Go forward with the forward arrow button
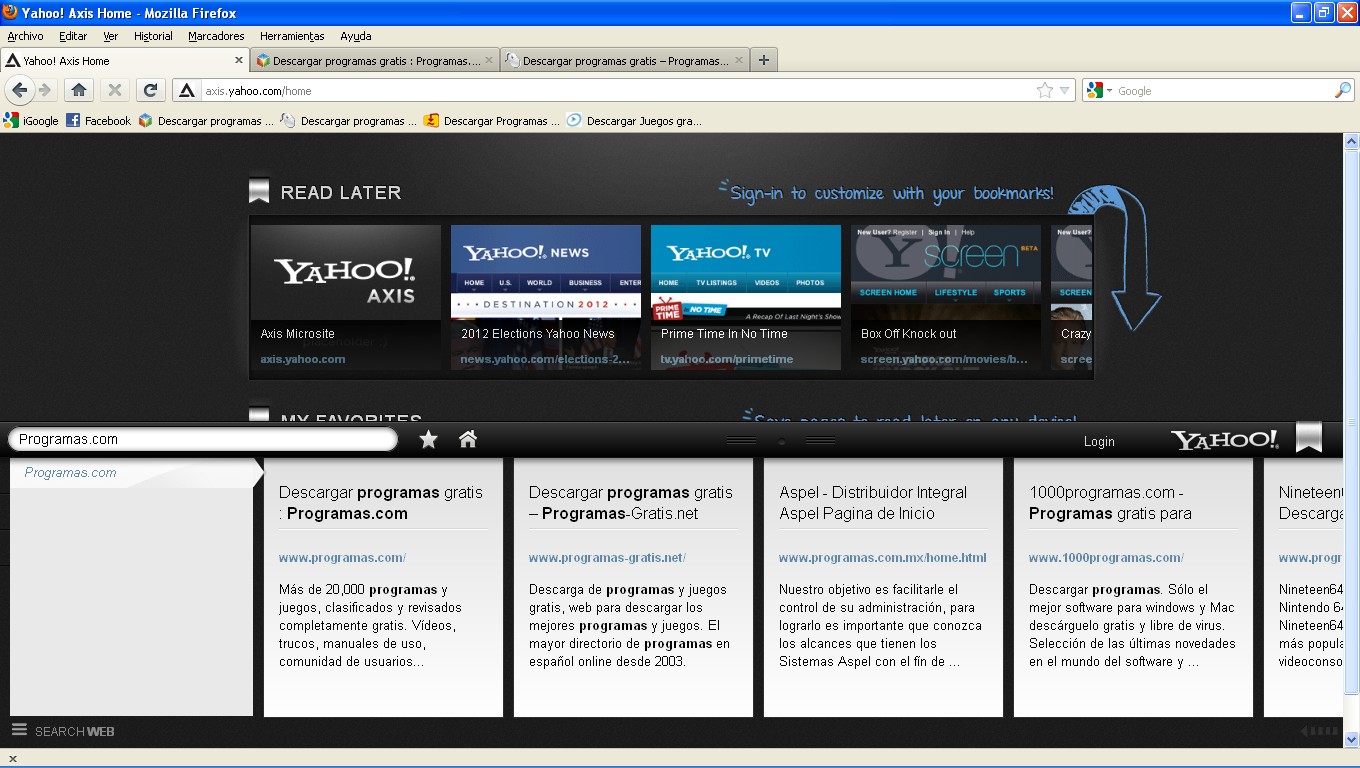Viewport: 1360px width, 768px height. 45,90
